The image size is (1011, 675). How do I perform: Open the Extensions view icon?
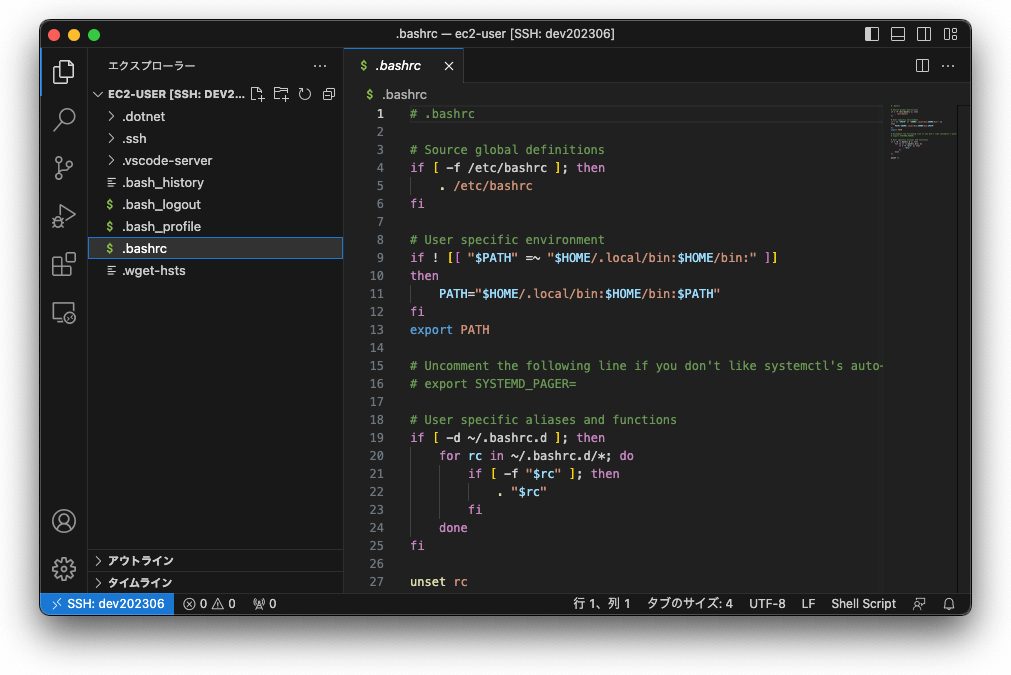tap(63, 264)
